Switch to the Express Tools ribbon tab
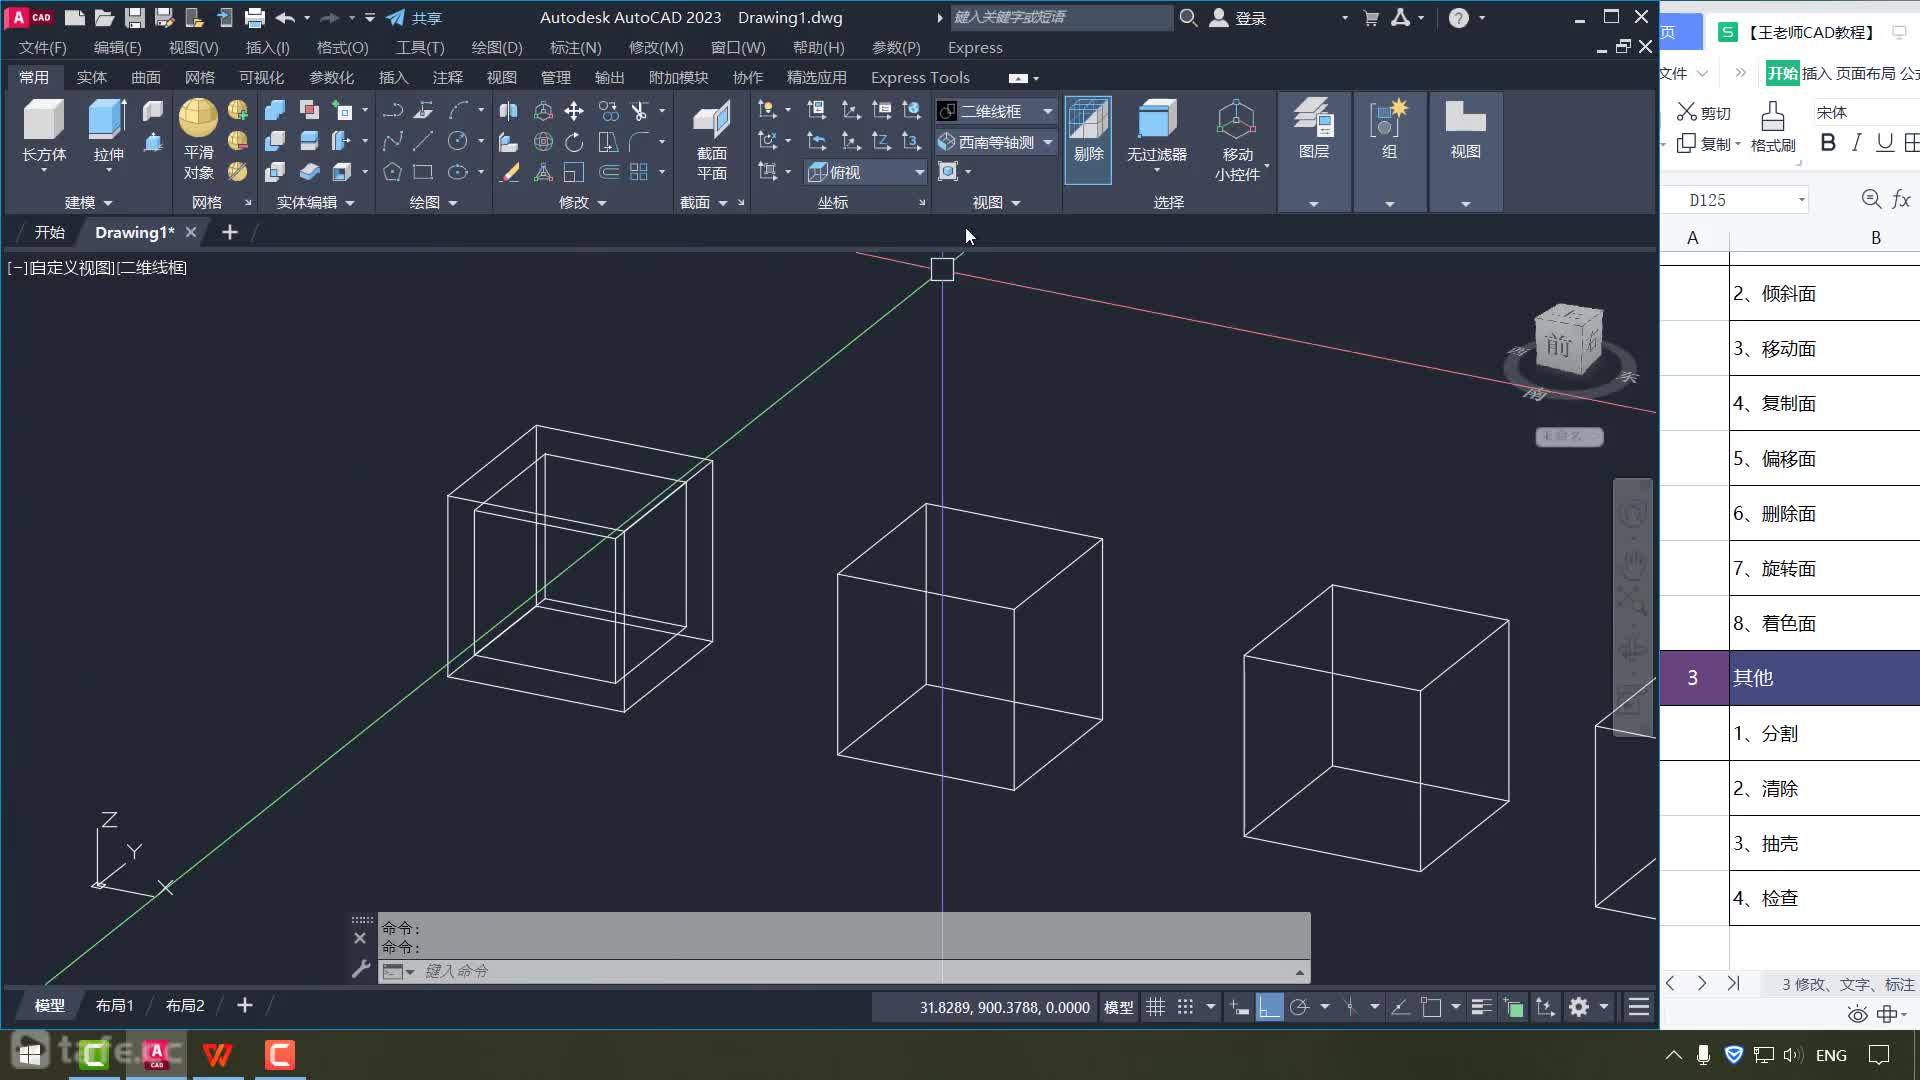Viewport: 1920px width, 1080px height. point(920,77)
